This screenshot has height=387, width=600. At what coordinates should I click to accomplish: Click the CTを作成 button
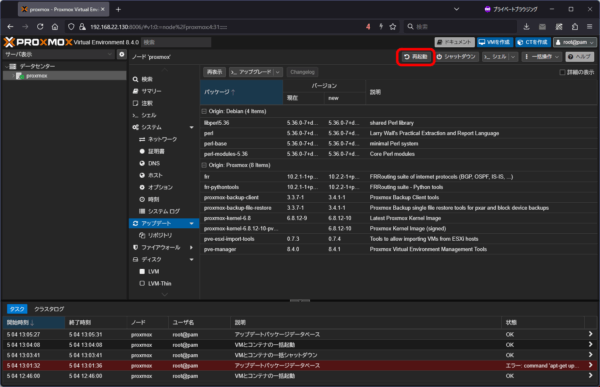point(532,42)
